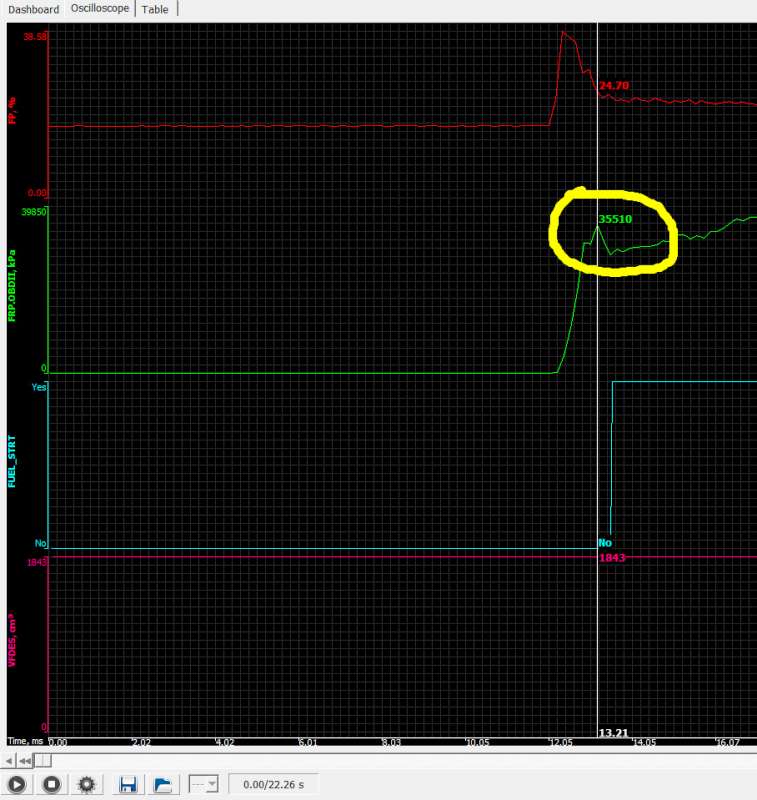Switch to the Dashboard tab
757x800 pixels.
pyautogui.click(x=34, y=9)
